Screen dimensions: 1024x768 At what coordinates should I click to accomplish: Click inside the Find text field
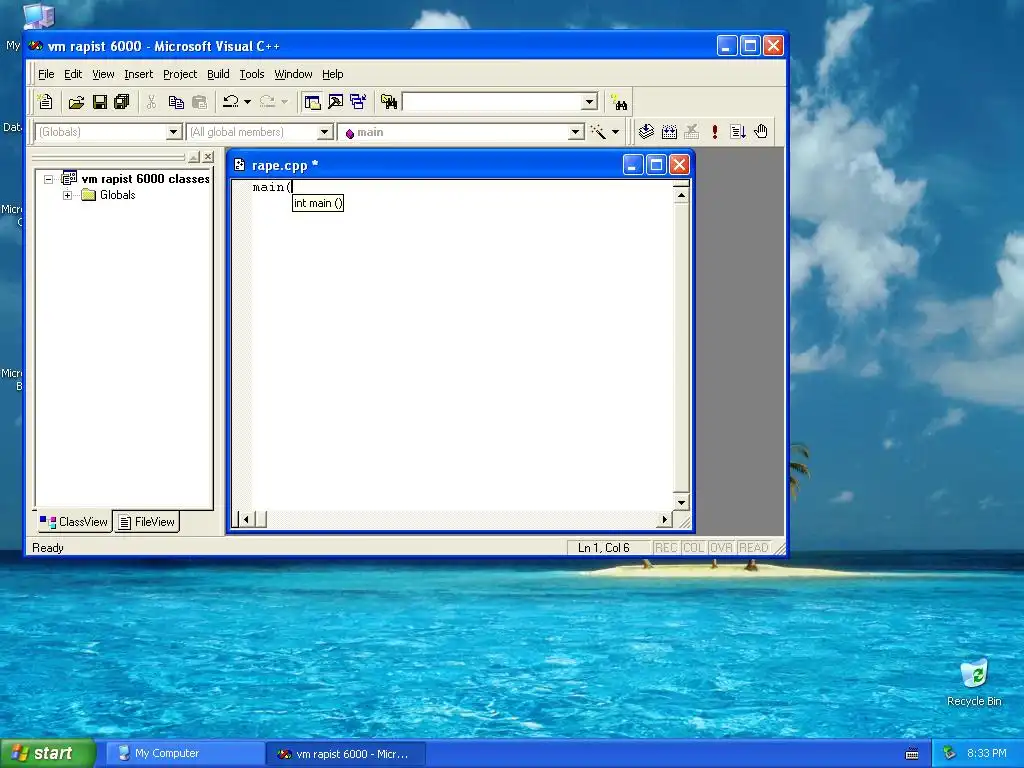492,102
